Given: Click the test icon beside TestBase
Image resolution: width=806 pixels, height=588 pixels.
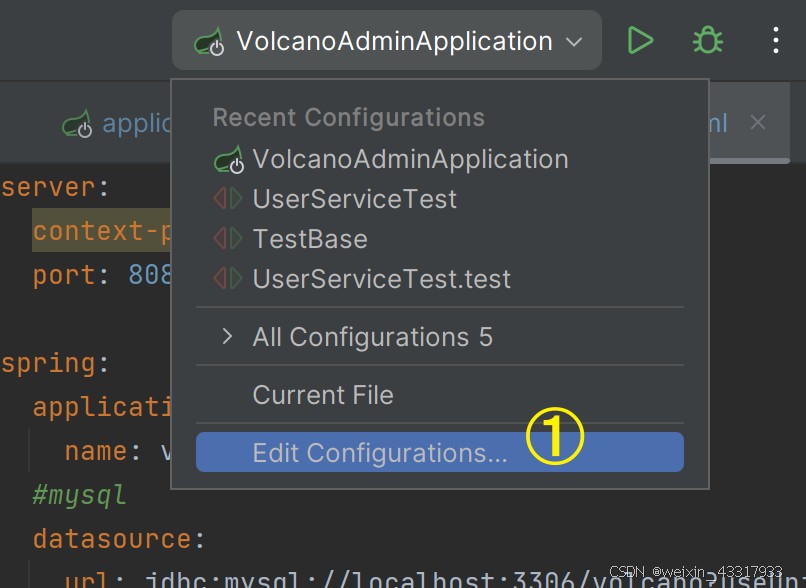Looking at the screenshot, I should pyautogui.click(x=228, y=239).
